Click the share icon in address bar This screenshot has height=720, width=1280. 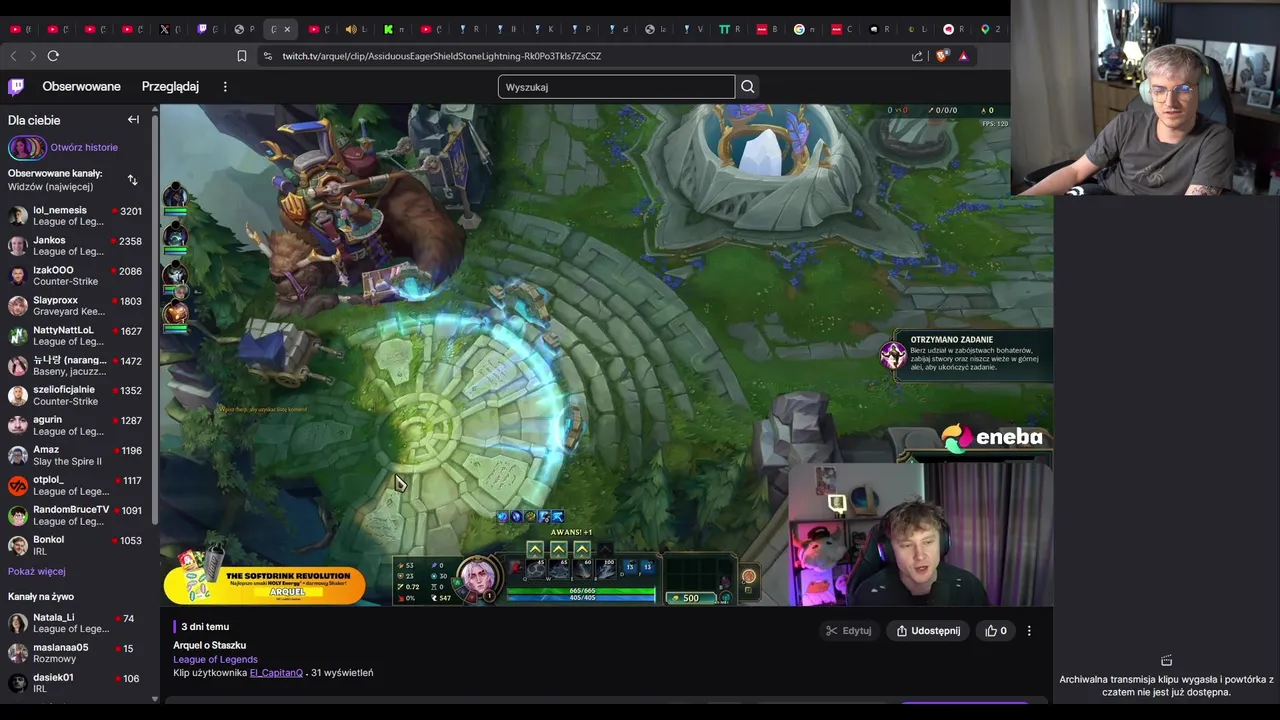pyautogui.click(x=917, y=56)
